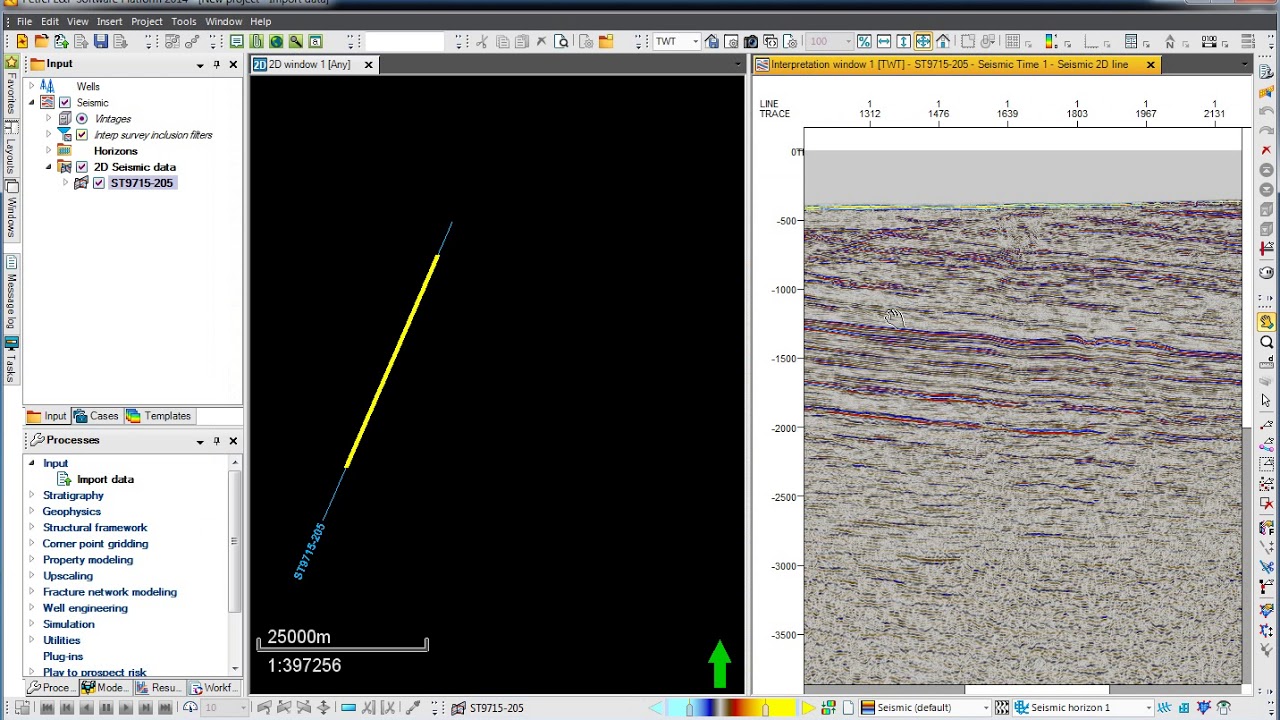Switch to the Templates tab

coord(159,416)
